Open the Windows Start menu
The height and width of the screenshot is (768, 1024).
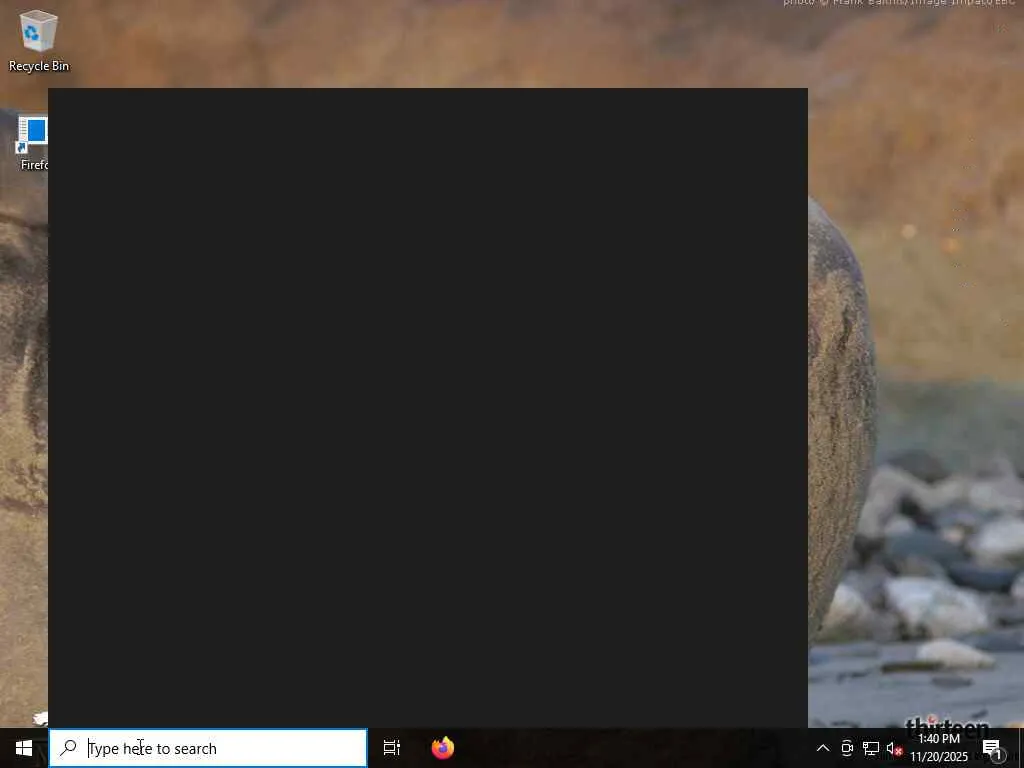[x=24, y=748]
